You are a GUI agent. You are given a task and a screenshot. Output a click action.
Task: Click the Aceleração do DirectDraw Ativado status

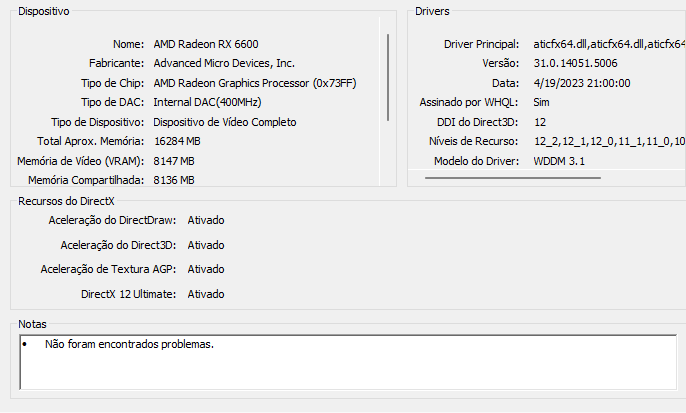206,220
